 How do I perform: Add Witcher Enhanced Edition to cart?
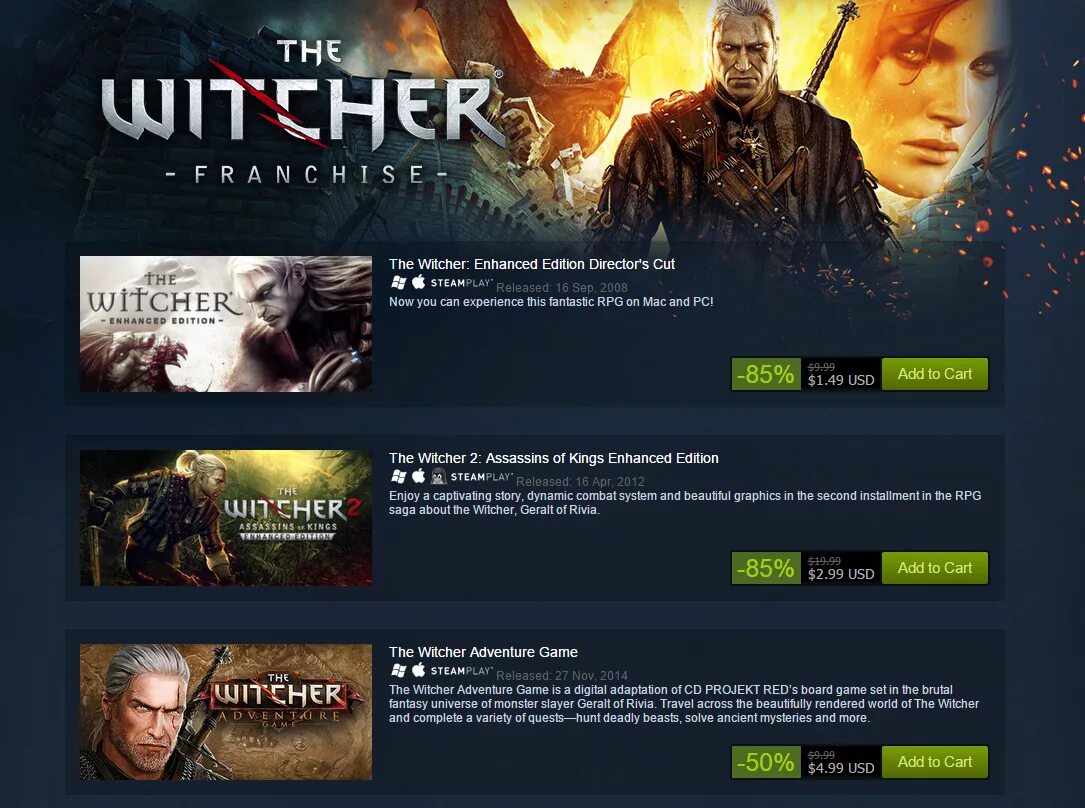[935, 374]
